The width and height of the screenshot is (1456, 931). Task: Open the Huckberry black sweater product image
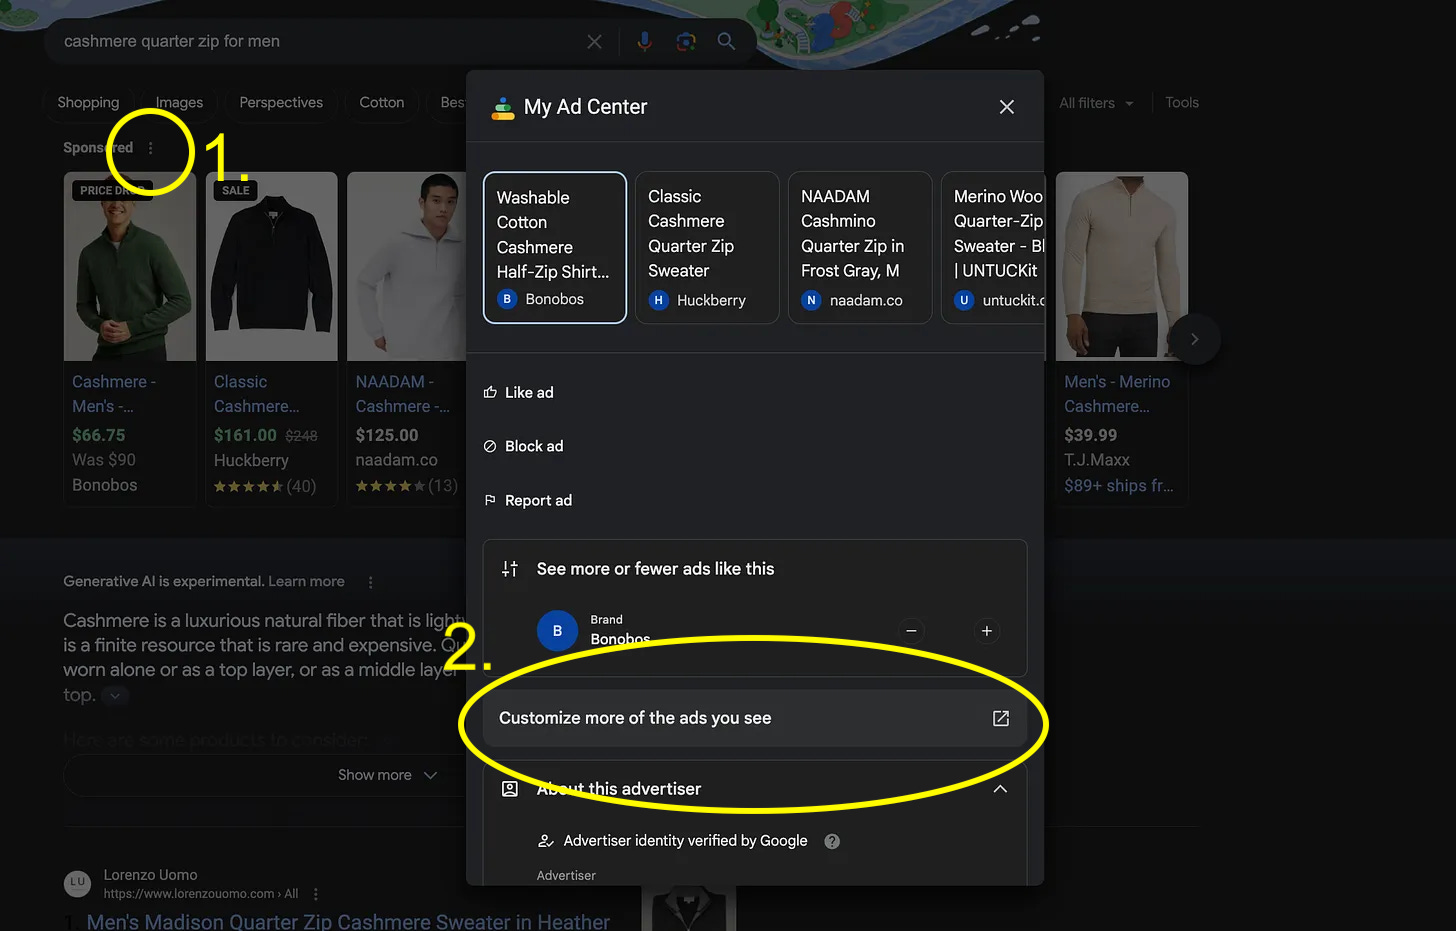tap(272, 266)
